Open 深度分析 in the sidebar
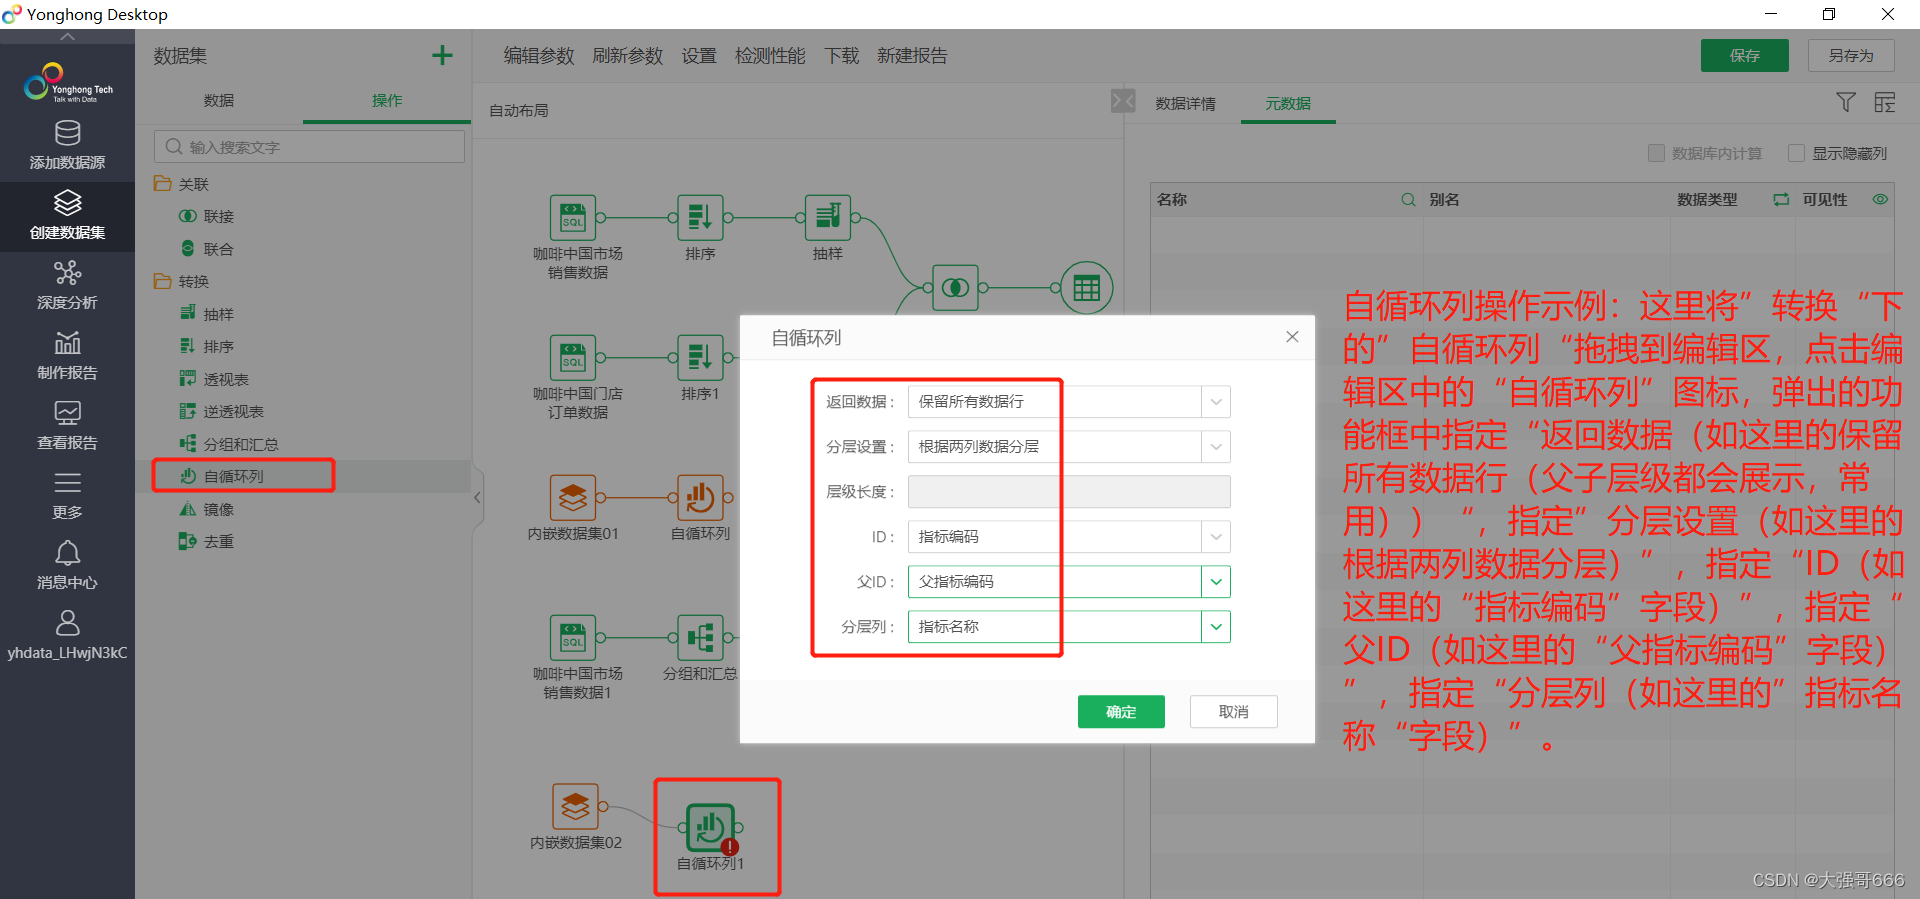The height and width of the screenshot is (899, 1920). tap(67, 285)
